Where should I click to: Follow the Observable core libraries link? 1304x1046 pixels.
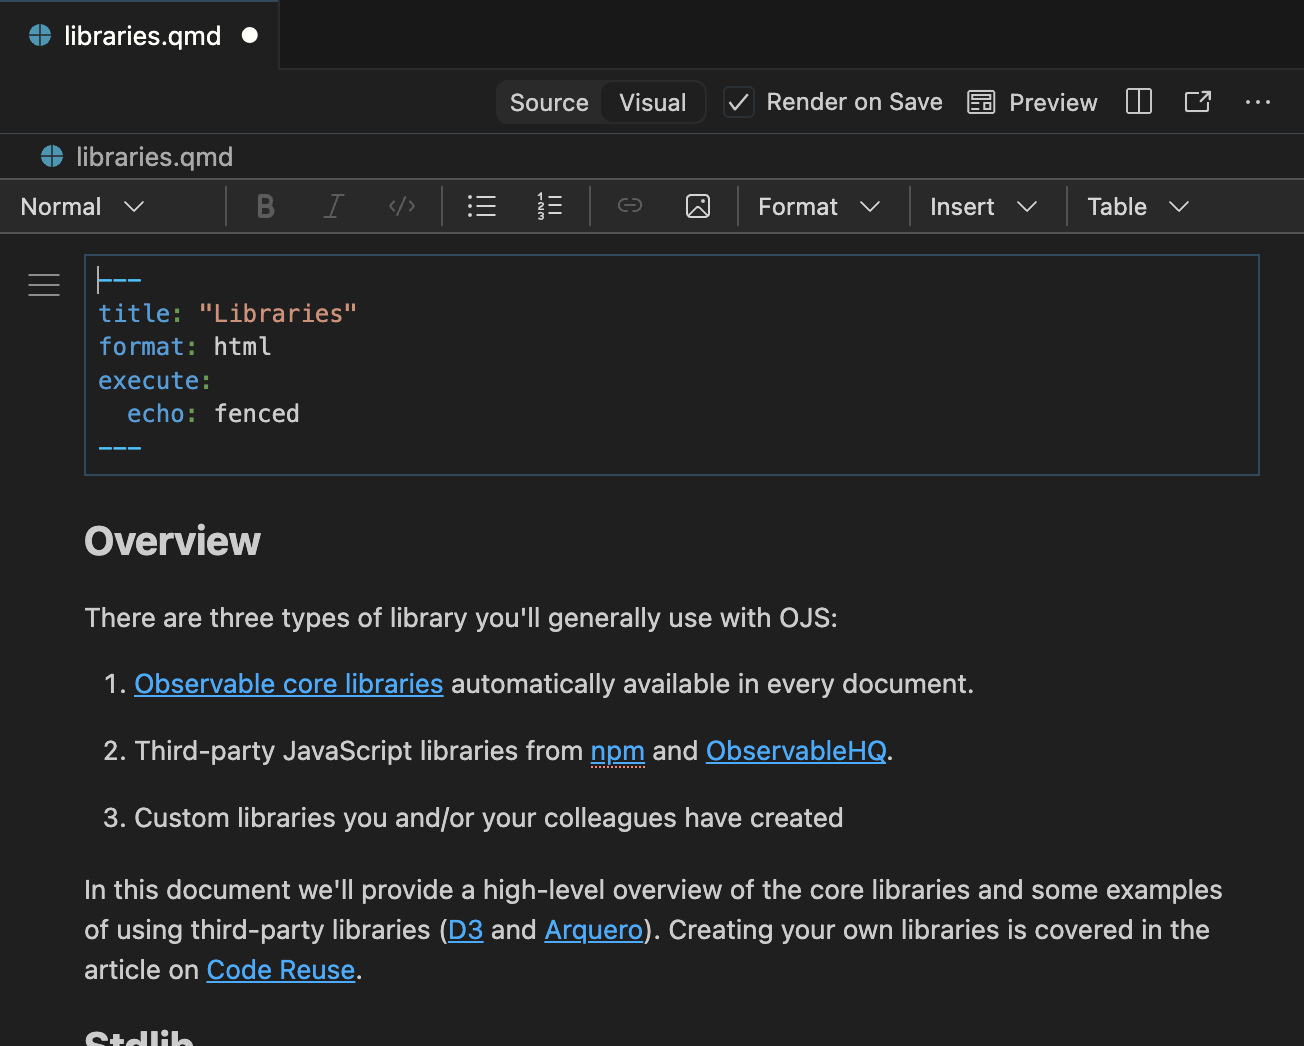pos(288,684)
